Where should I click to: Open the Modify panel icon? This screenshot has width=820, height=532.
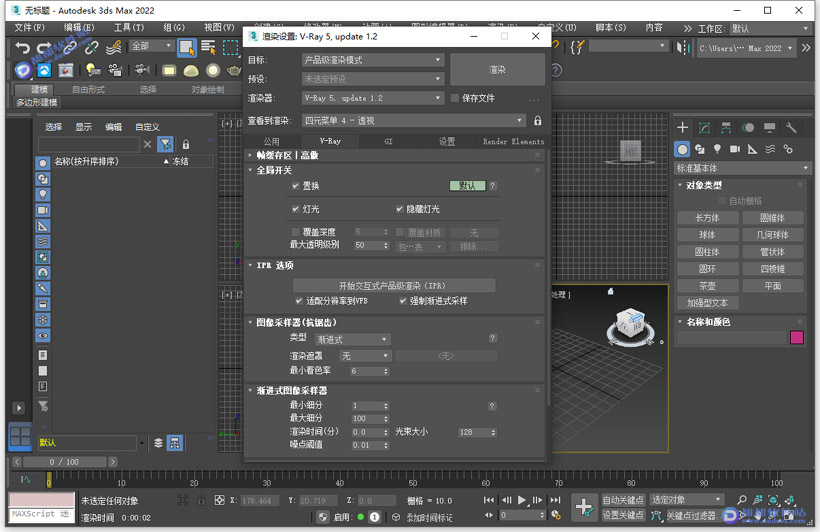[x=704, y=128]
